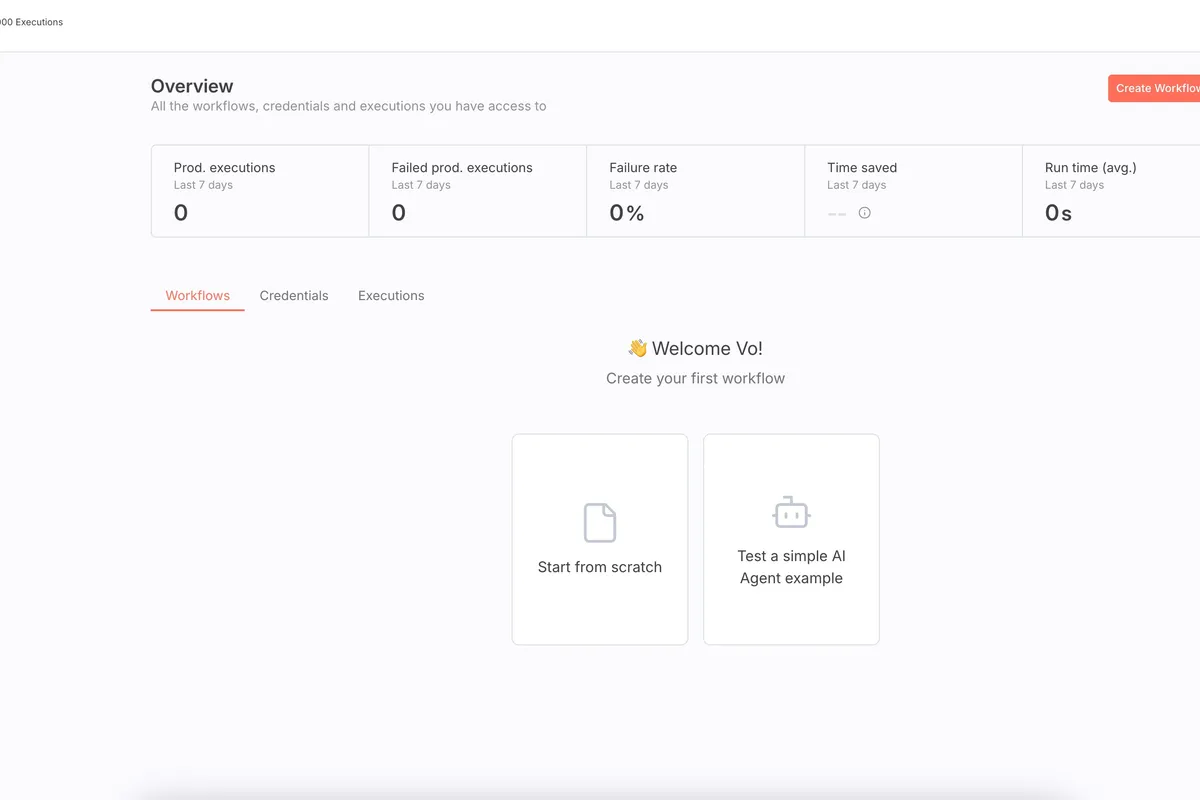1200x800 pixels.
Task: Click the Time saved info icon
Action: pyautogui.click(x=865, y=213)
